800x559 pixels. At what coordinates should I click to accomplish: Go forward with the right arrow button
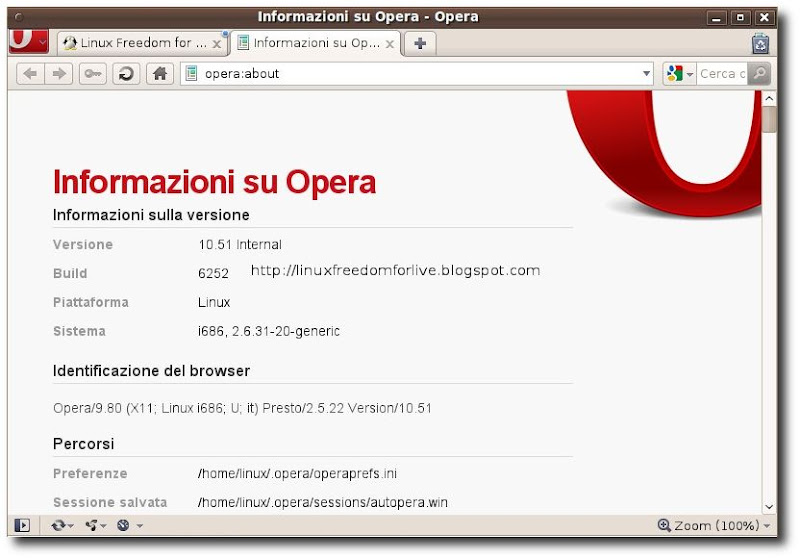[x=59, y=74]
